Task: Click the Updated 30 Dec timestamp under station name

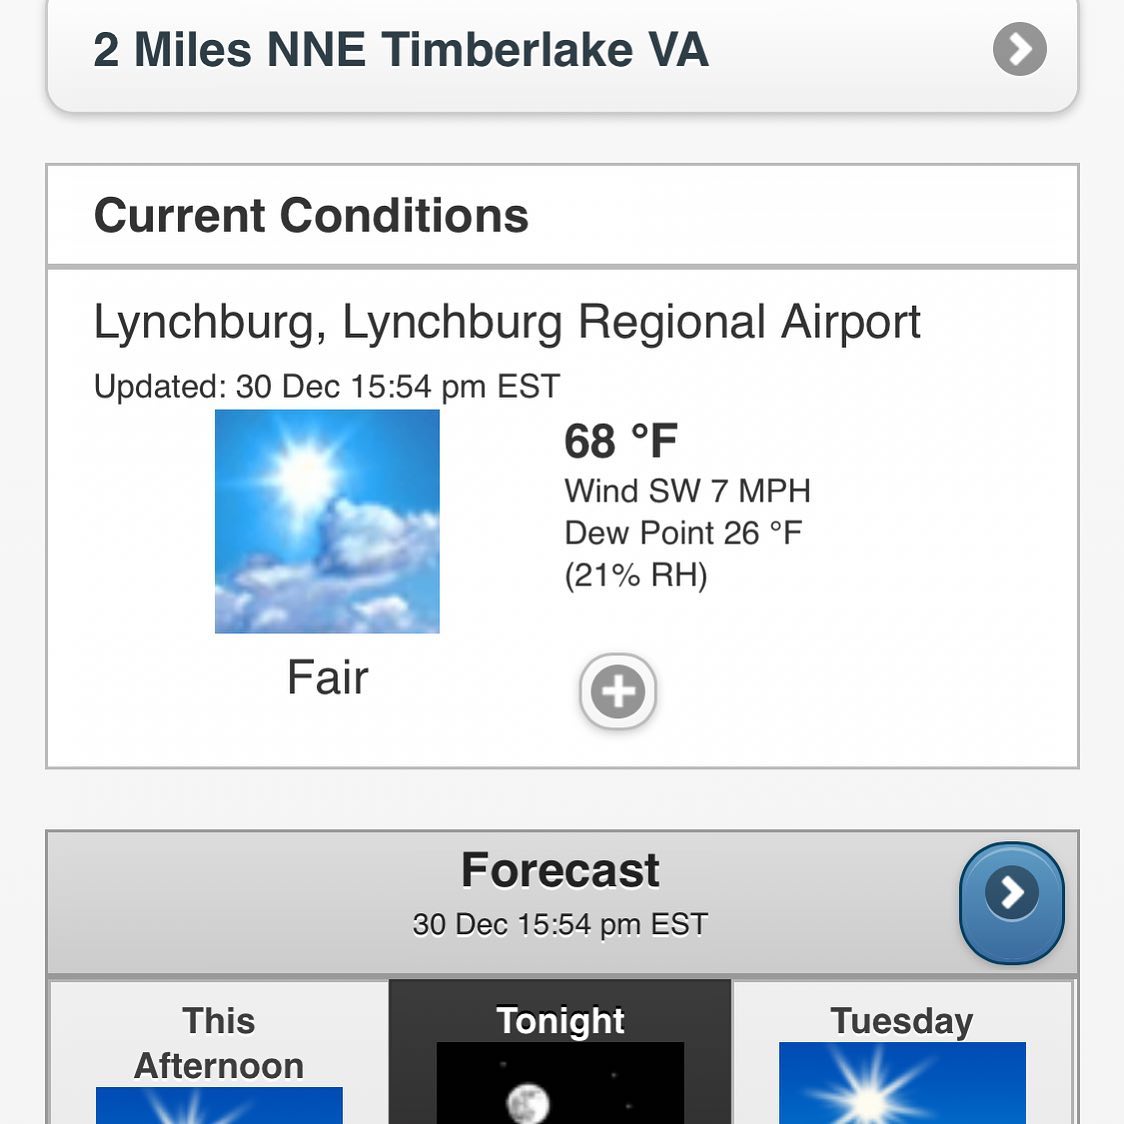Action: [326, 386]
